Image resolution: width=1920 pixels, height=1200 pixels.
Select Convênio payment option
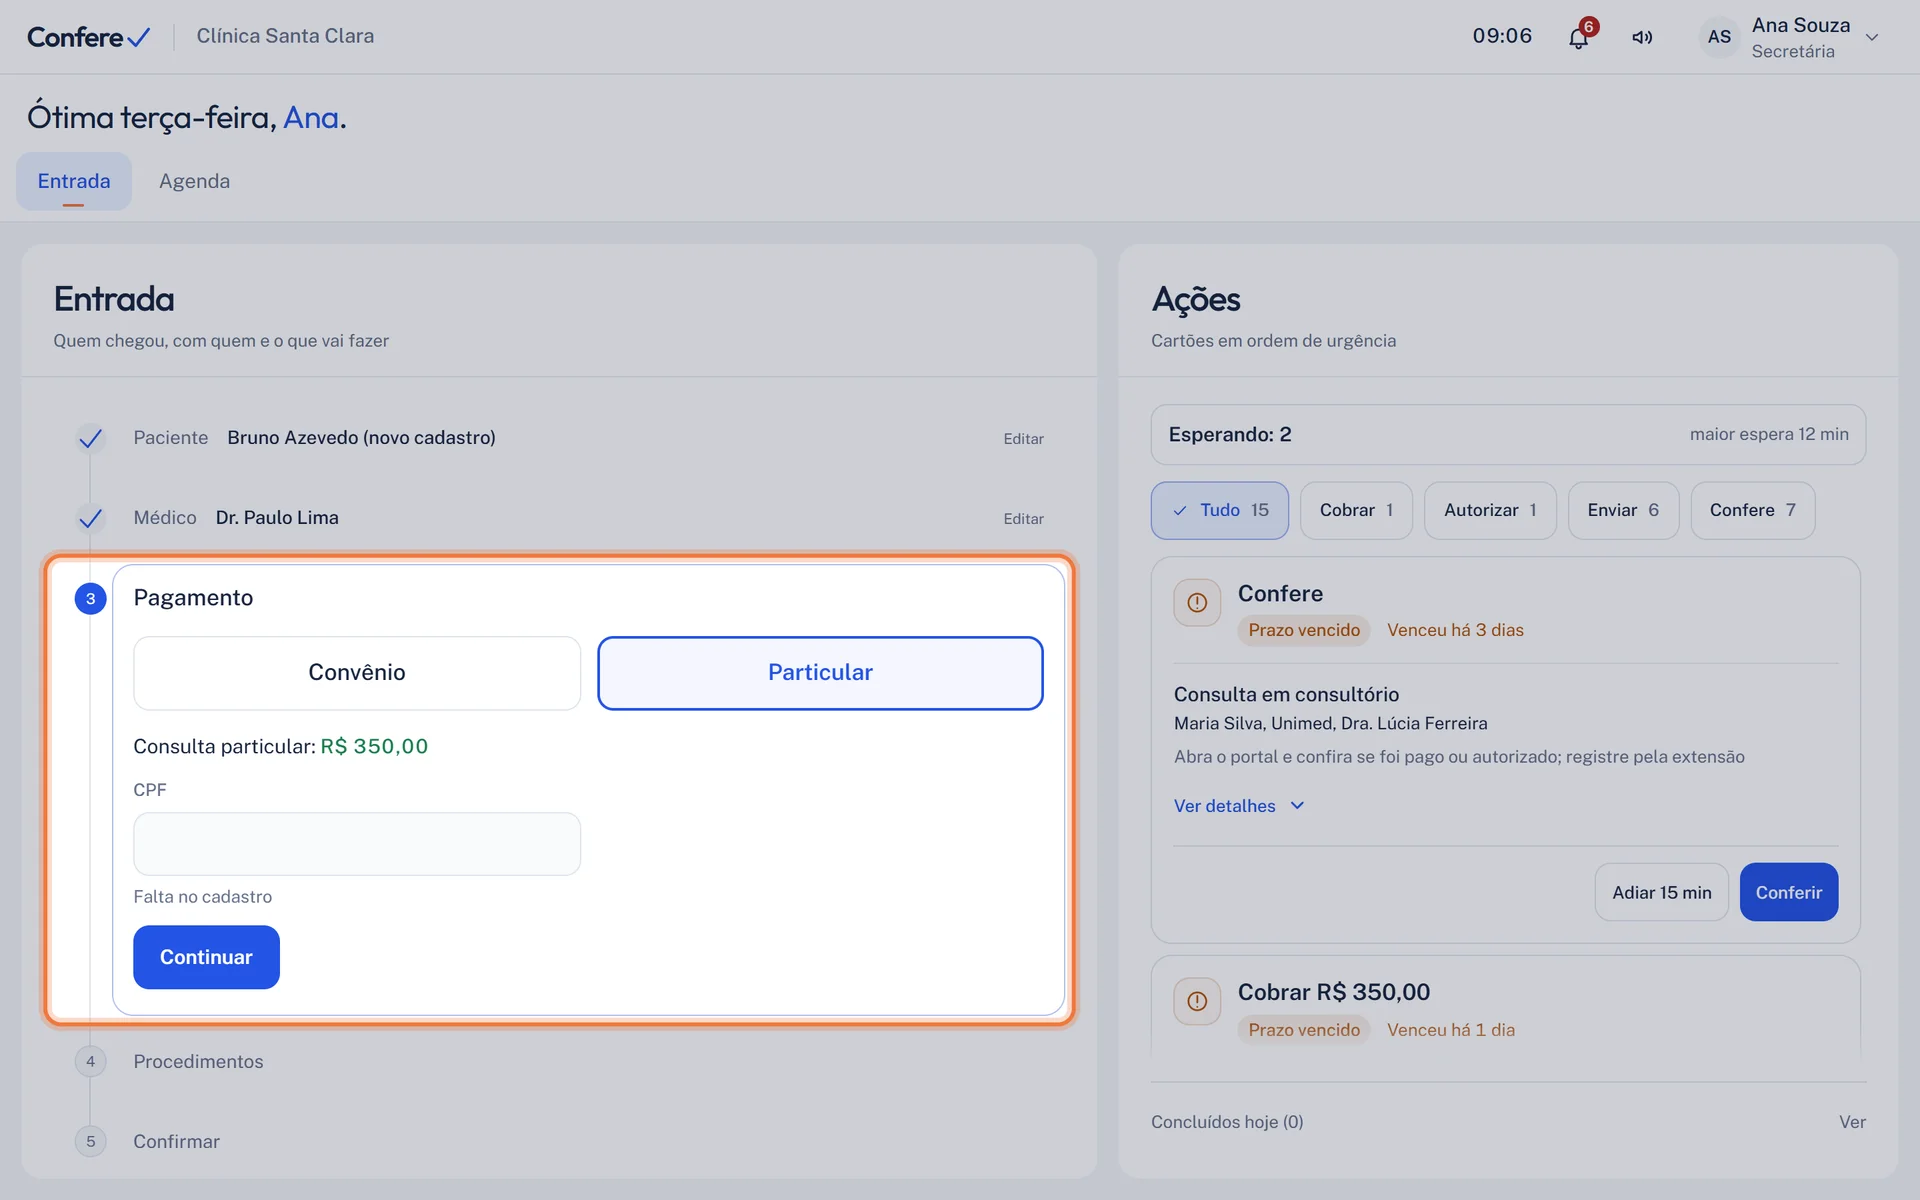pyautogui.click(x=357, y=673)
